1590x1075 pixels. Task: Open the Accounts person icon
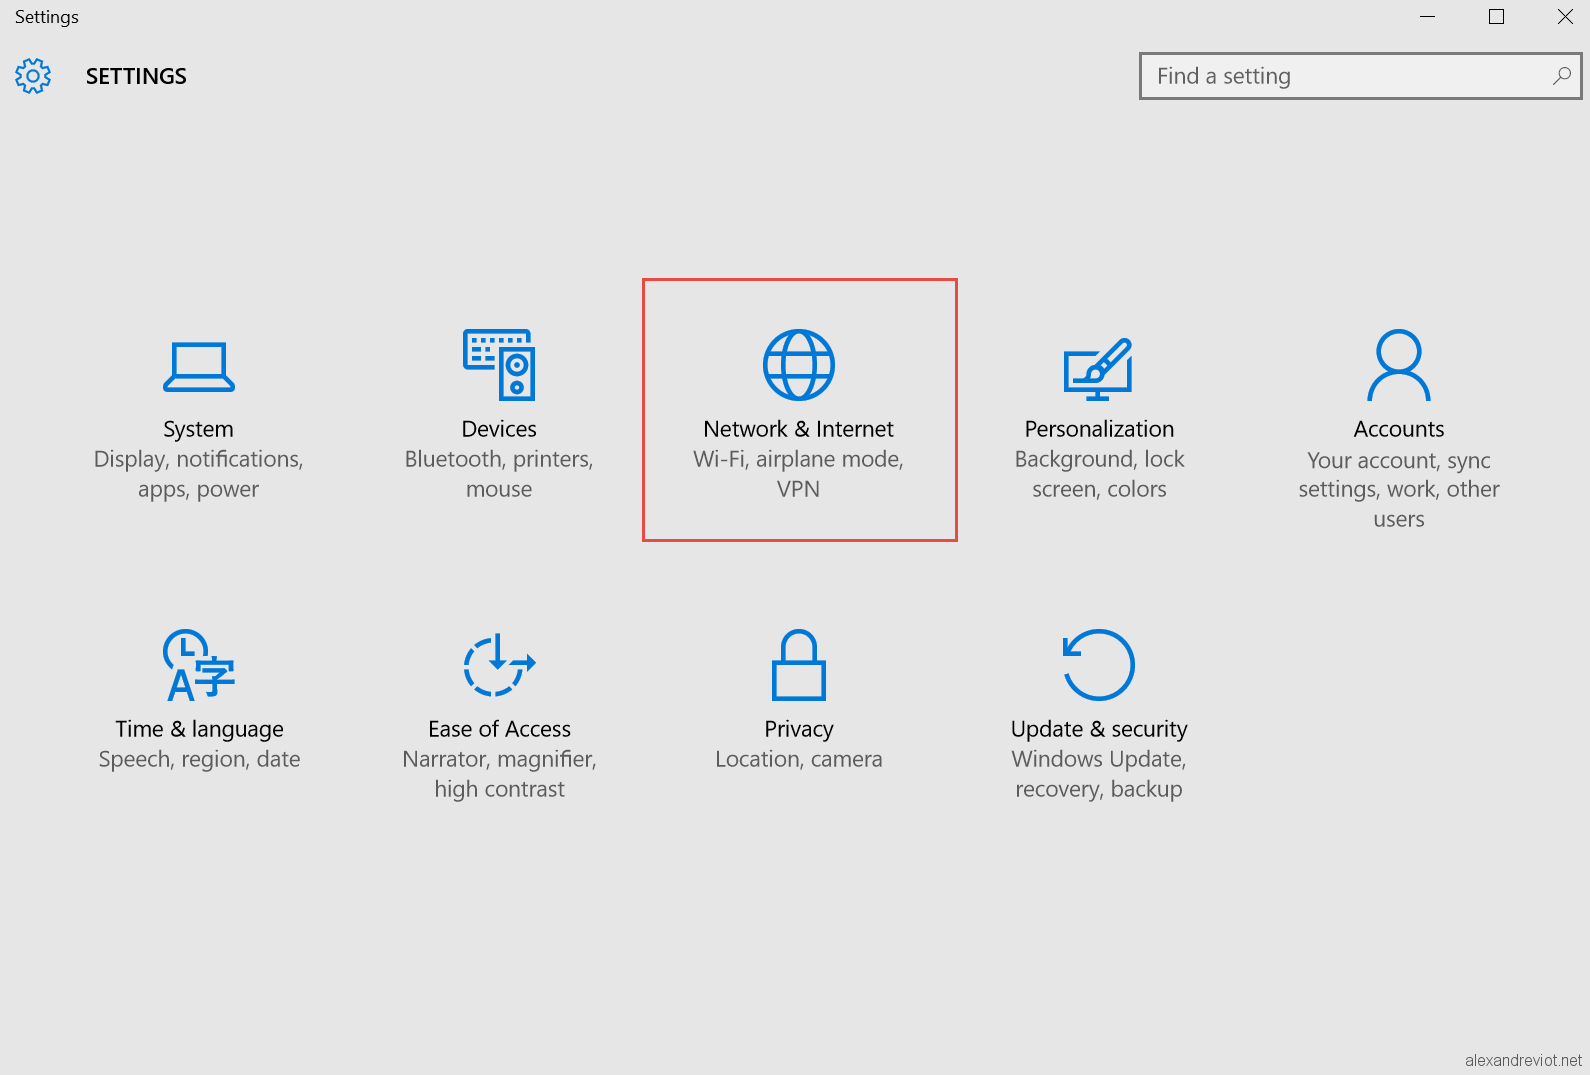coord(1399,365)
